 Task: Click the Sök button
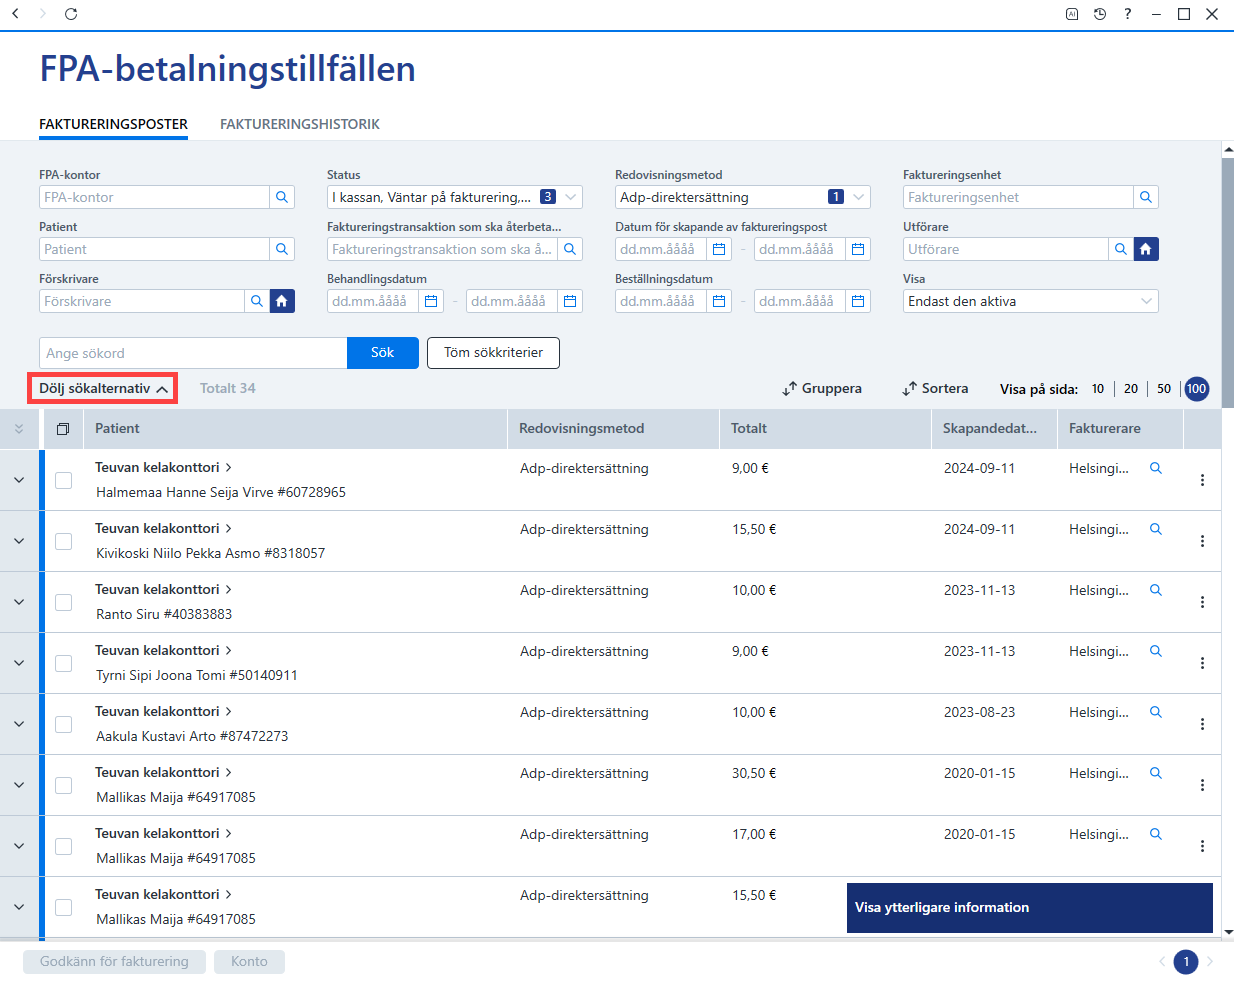pos(383,353)
